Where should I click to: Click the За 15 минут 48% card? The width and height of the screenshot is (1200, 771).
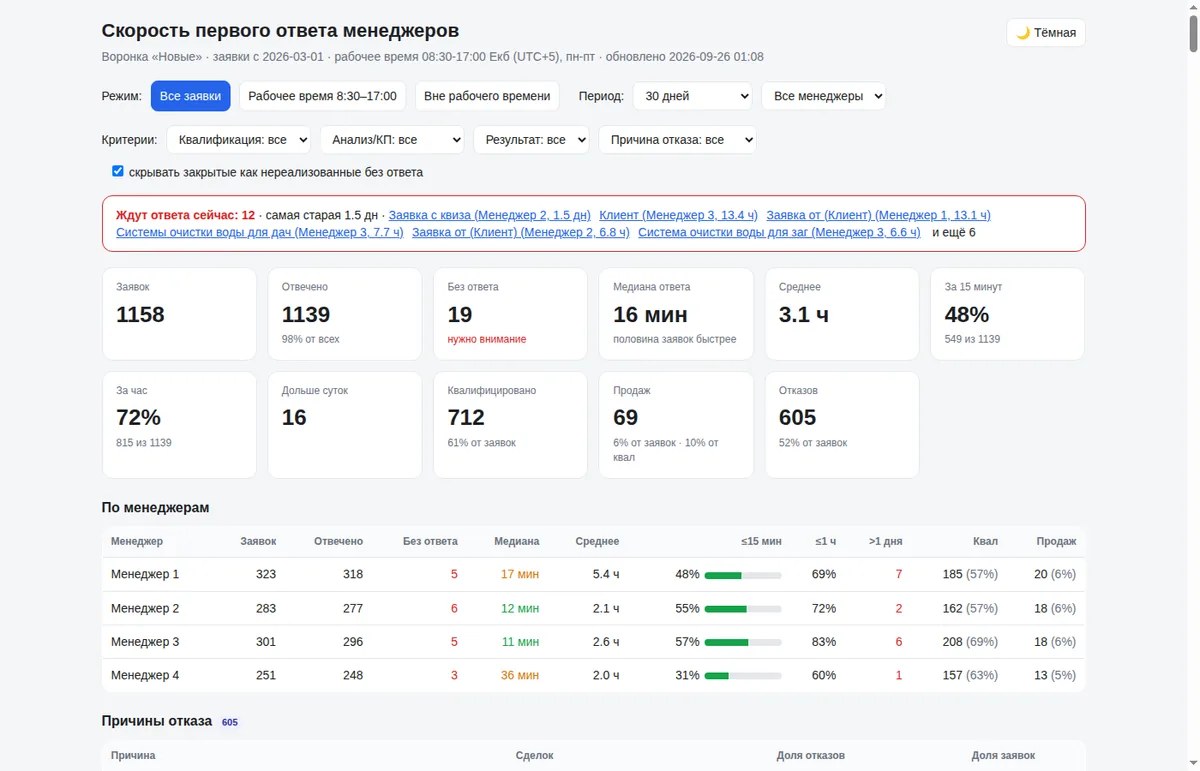pos(1007,314)
